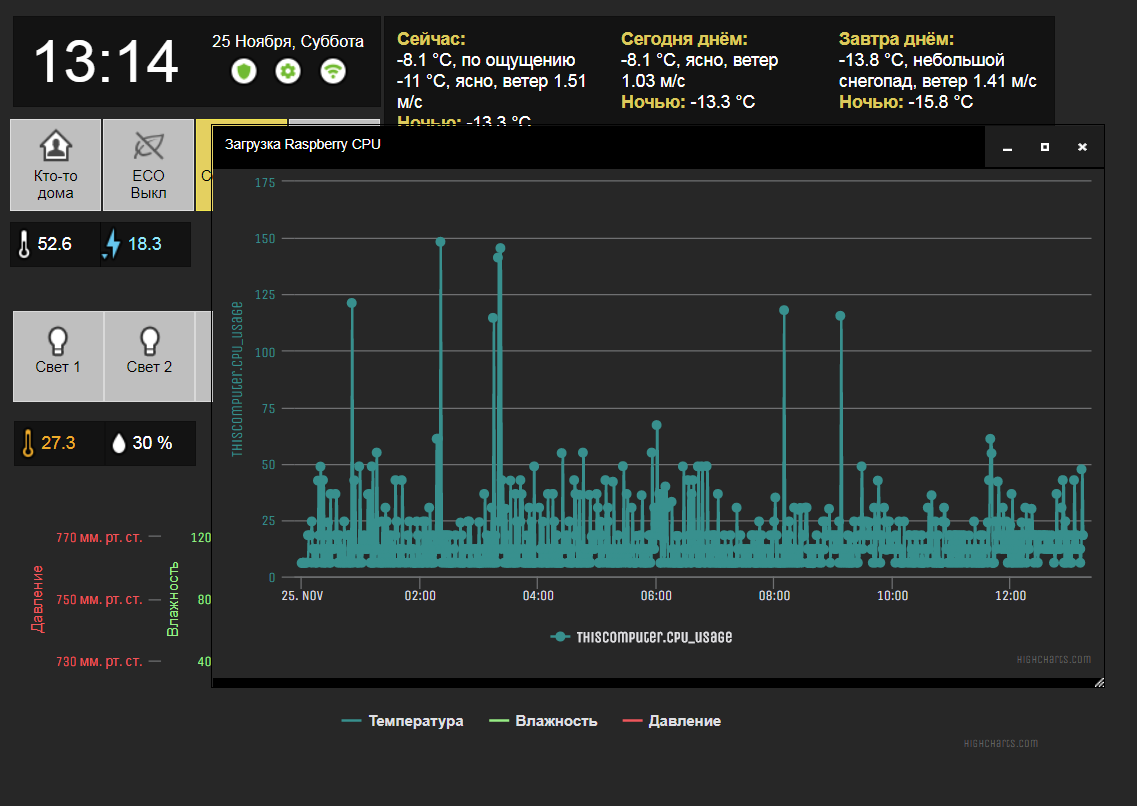1137x806 pixels.
Task: Maximize the Загрузка Raspberry CPU window
Action: pos(1045,147)
